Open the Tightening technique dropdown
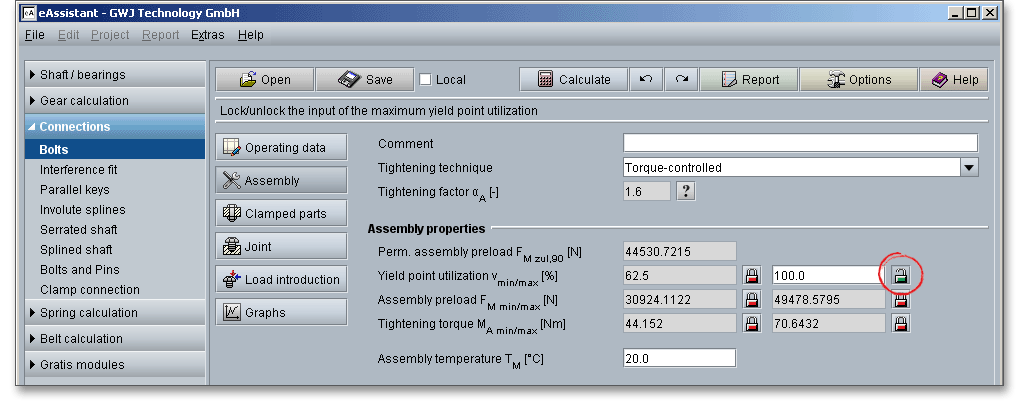Viewport: 1019px width, 401px height. click(x=968, y=168)
